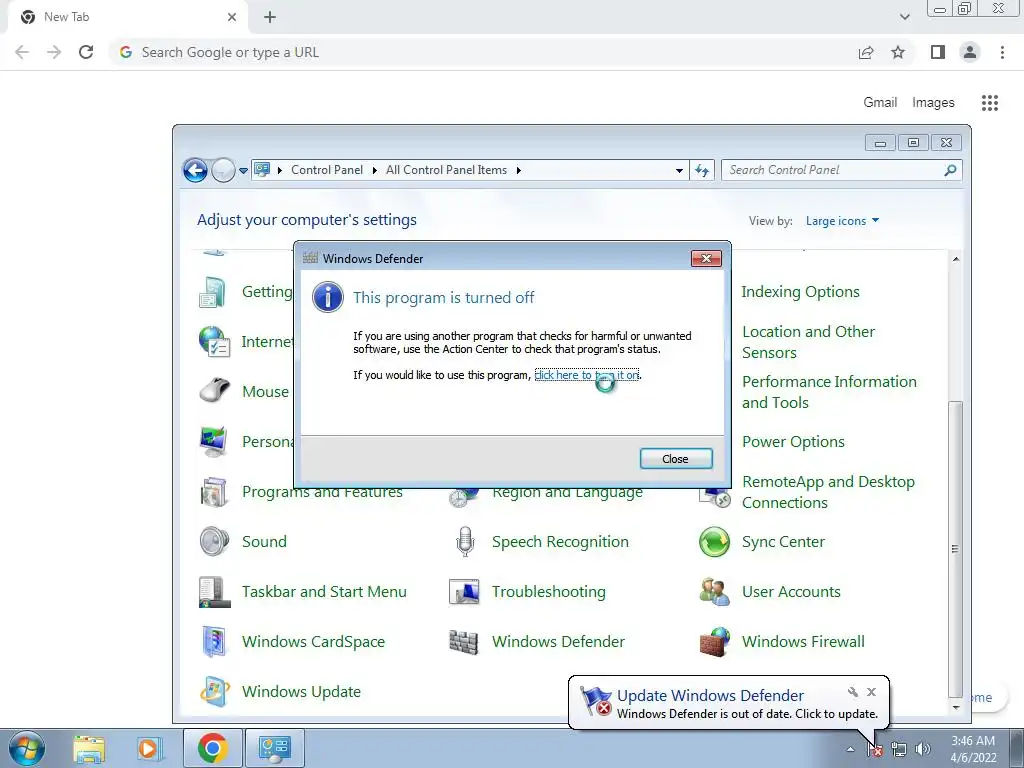The image size is (1024, 768).
Task: Open the Windows Update icon
Action: point(214,692)
